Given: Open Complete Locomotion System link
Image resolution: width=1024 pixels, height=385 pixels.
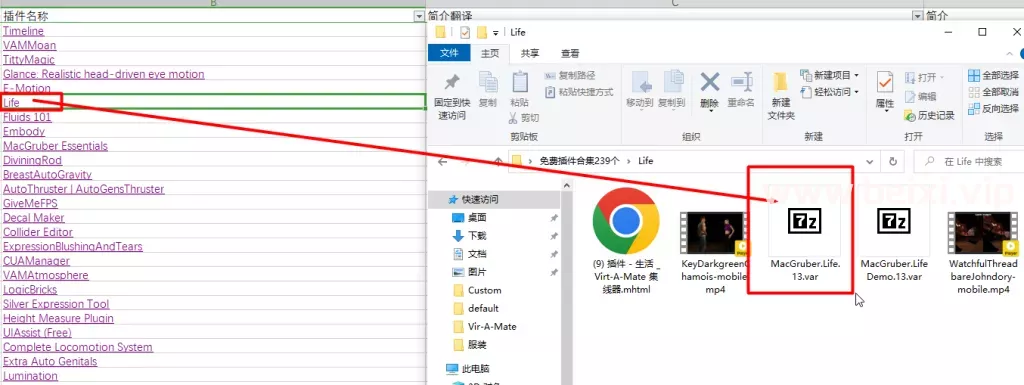Looking at the screenshot, I should 78,346.
